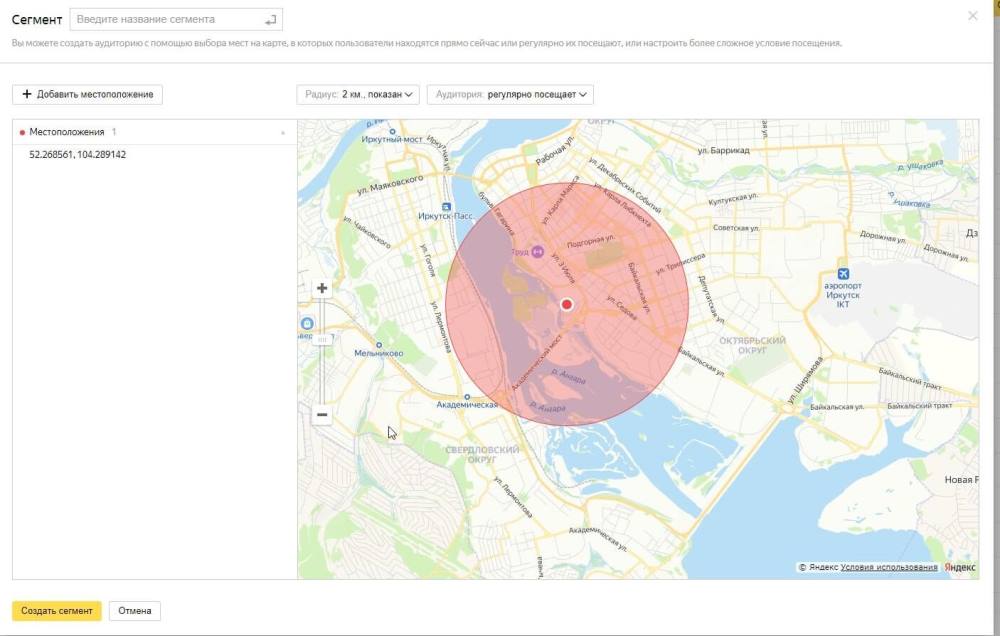
Task: Click the map zoom slider handle
Action: [322, 339]
